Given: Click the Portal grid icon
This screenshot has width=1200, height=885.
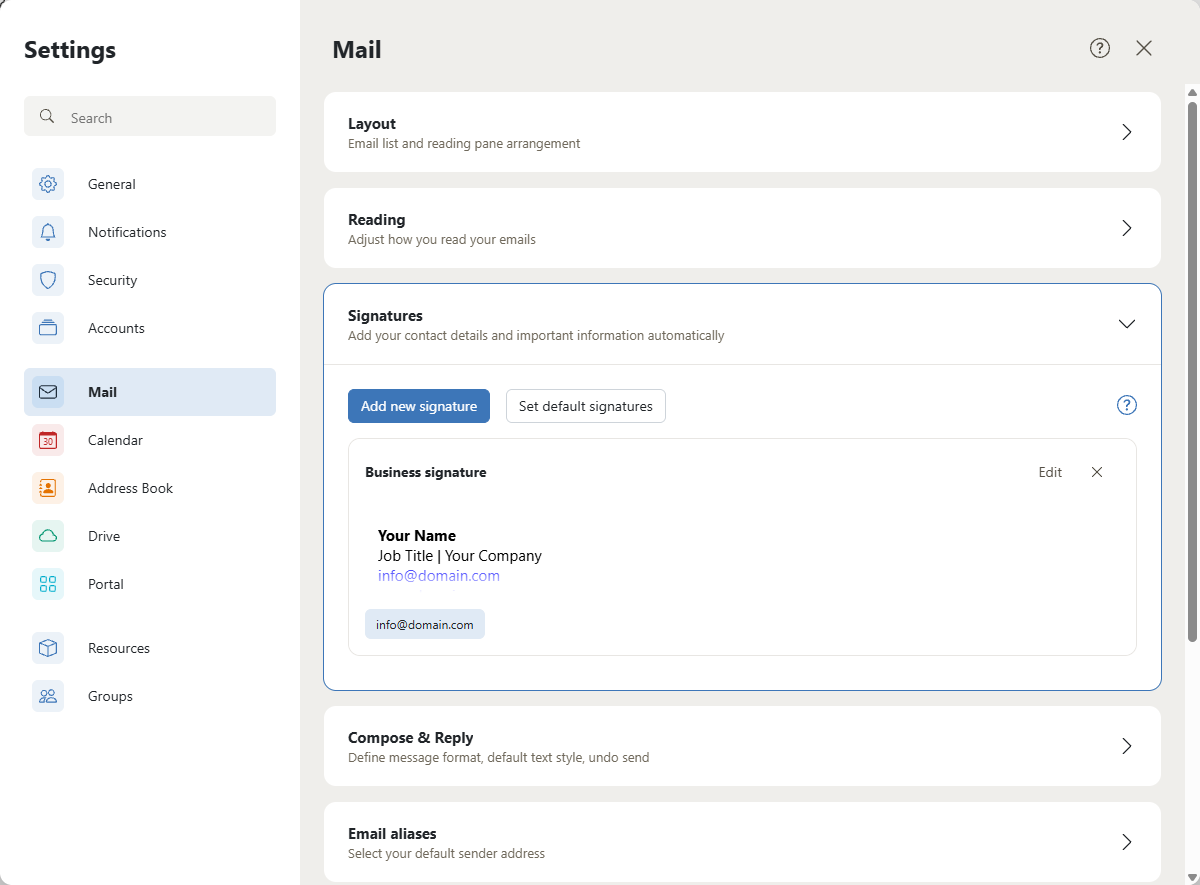Looking at the screenshot, I should 48,584.
